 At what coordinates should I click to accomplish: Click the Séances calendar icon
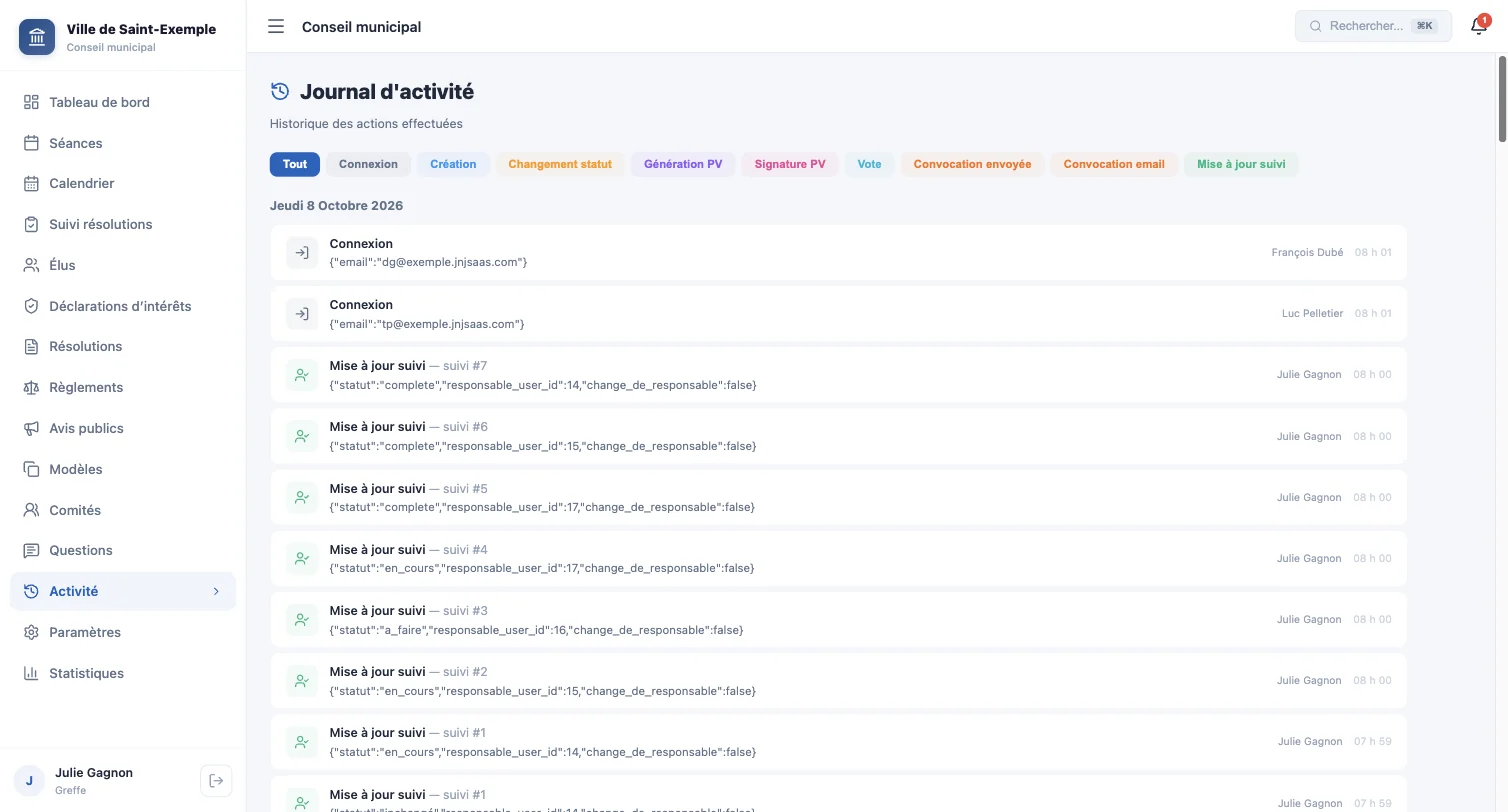pos(31,143)
